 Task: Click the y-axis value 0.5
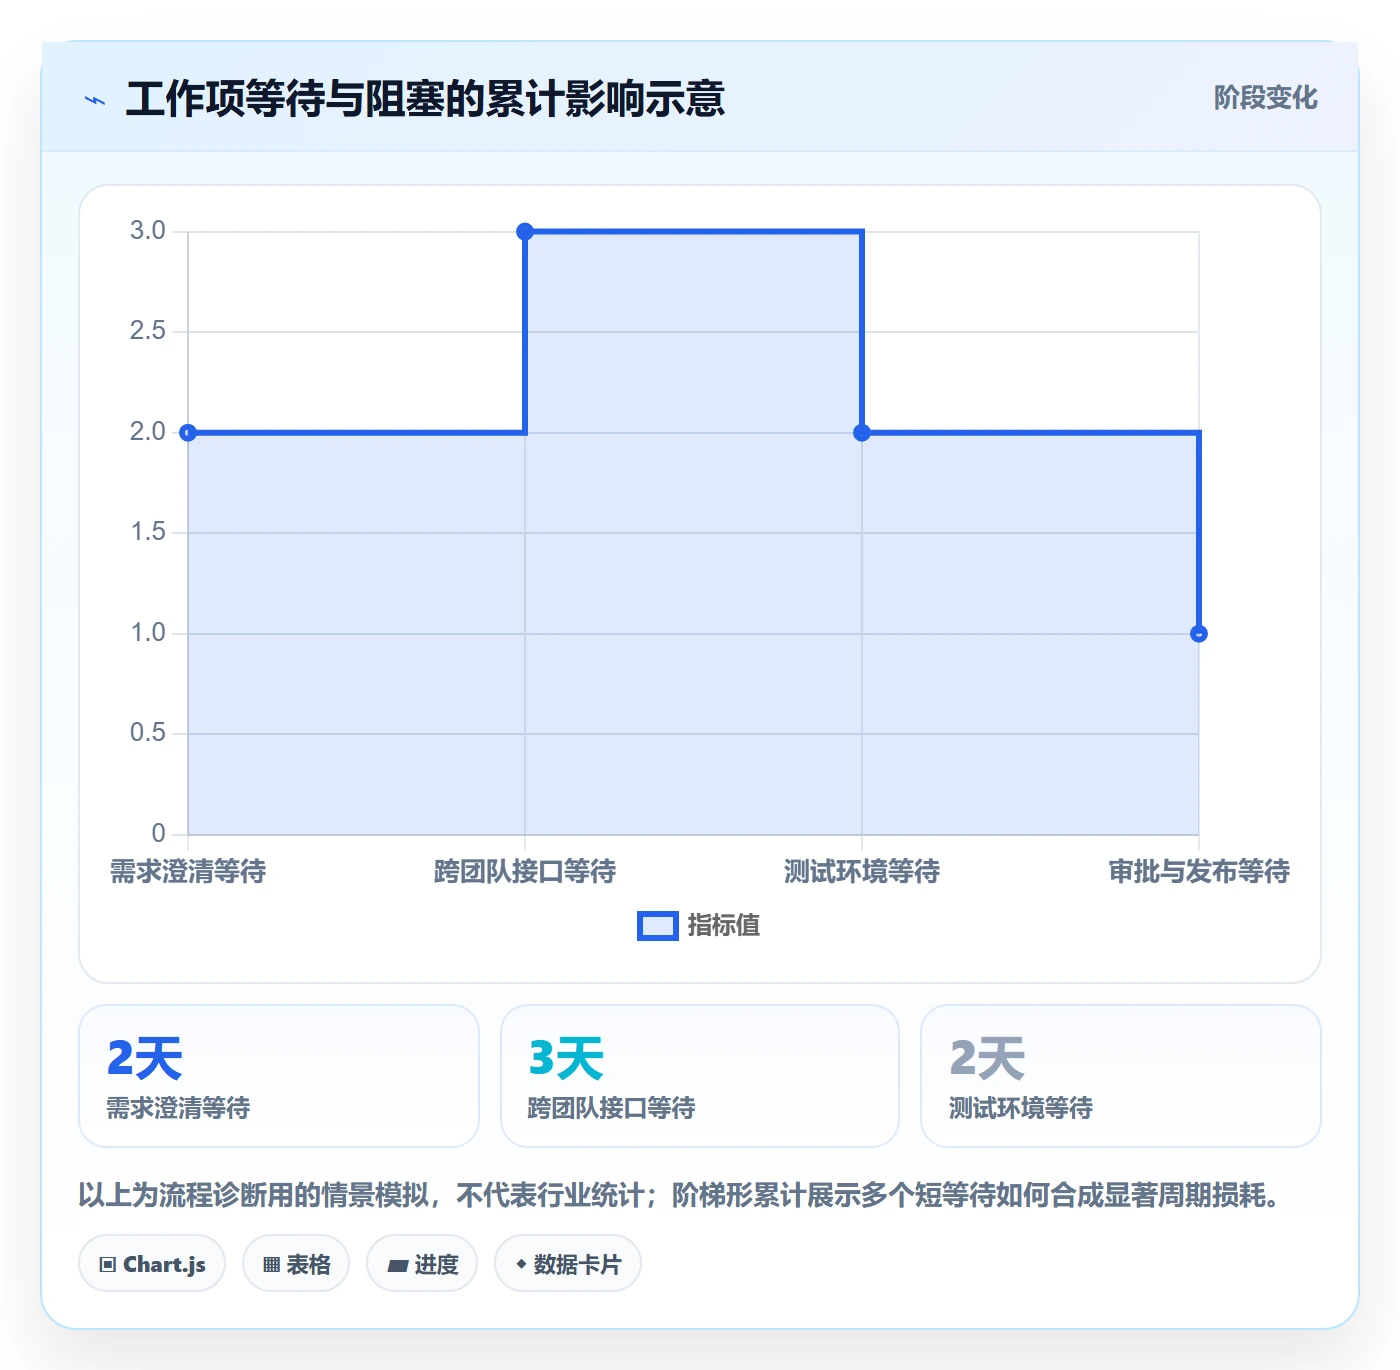[x=148, y=733]
